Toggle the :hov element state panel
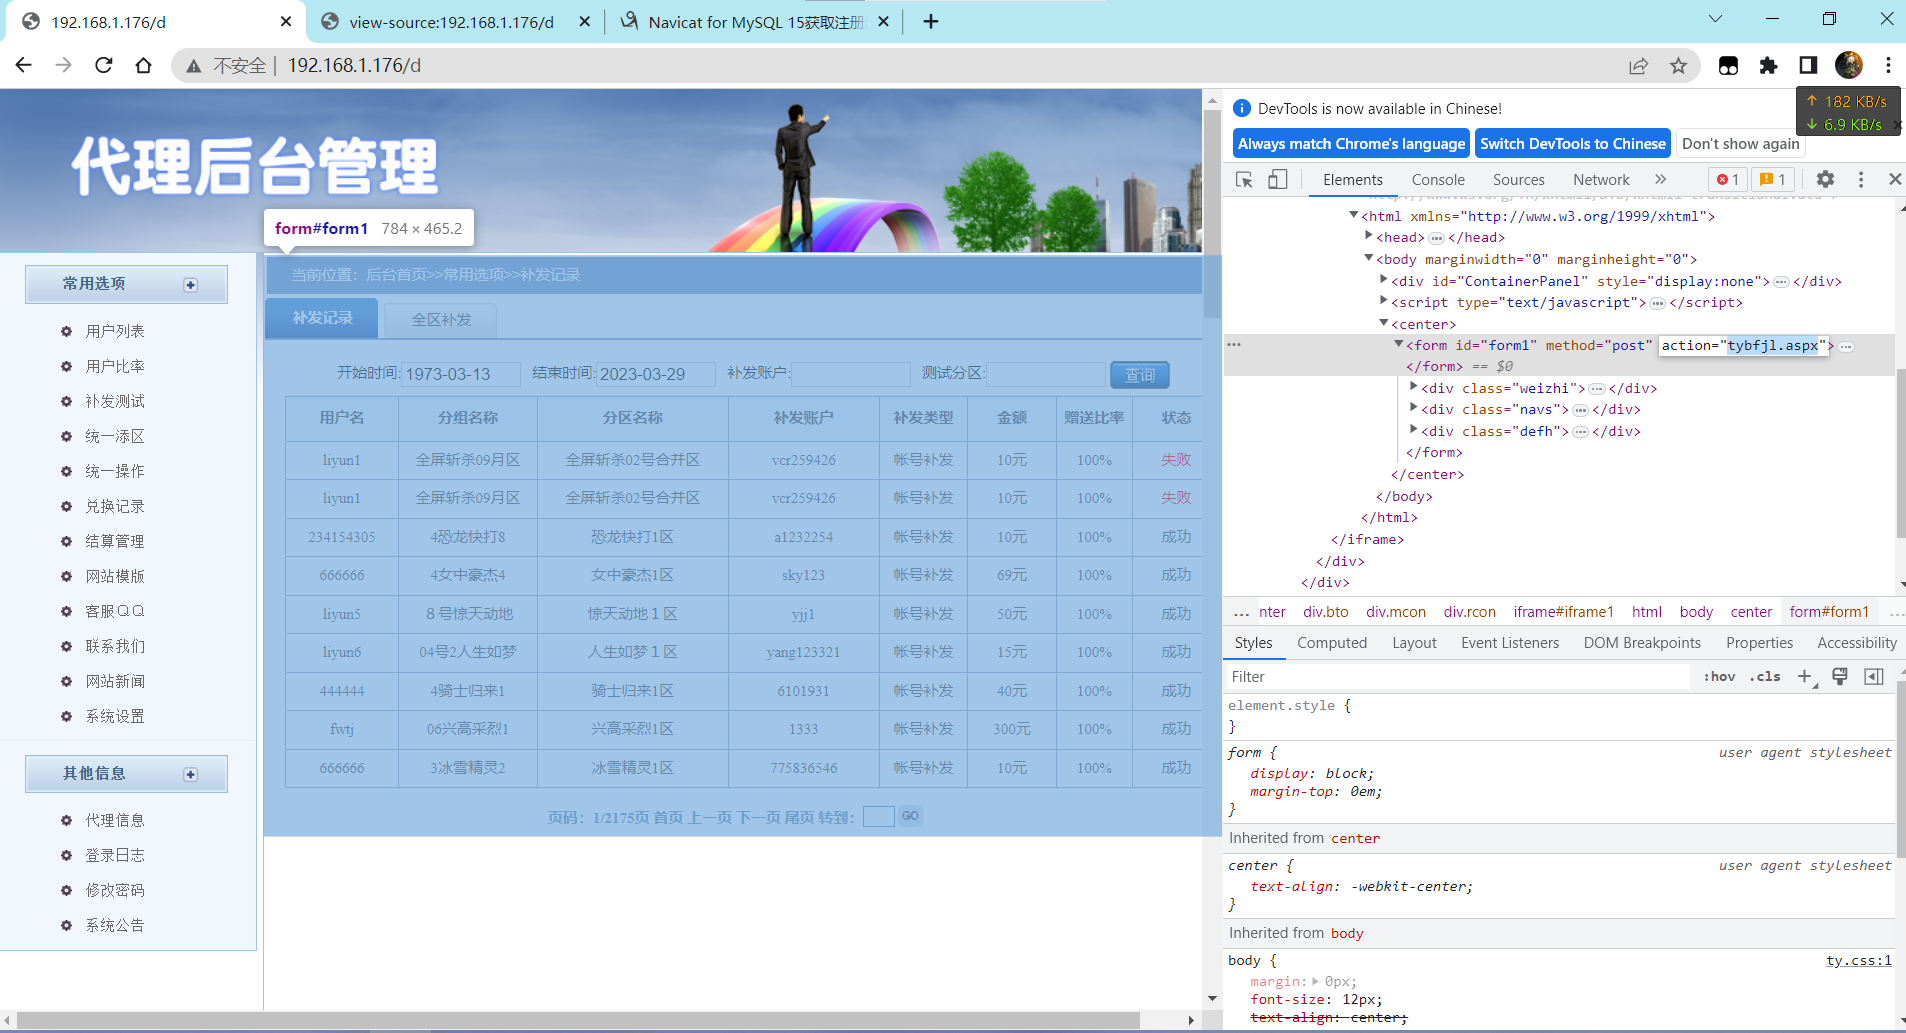Screen dimensions: 1906x1033 click(x=1719, y=677)
